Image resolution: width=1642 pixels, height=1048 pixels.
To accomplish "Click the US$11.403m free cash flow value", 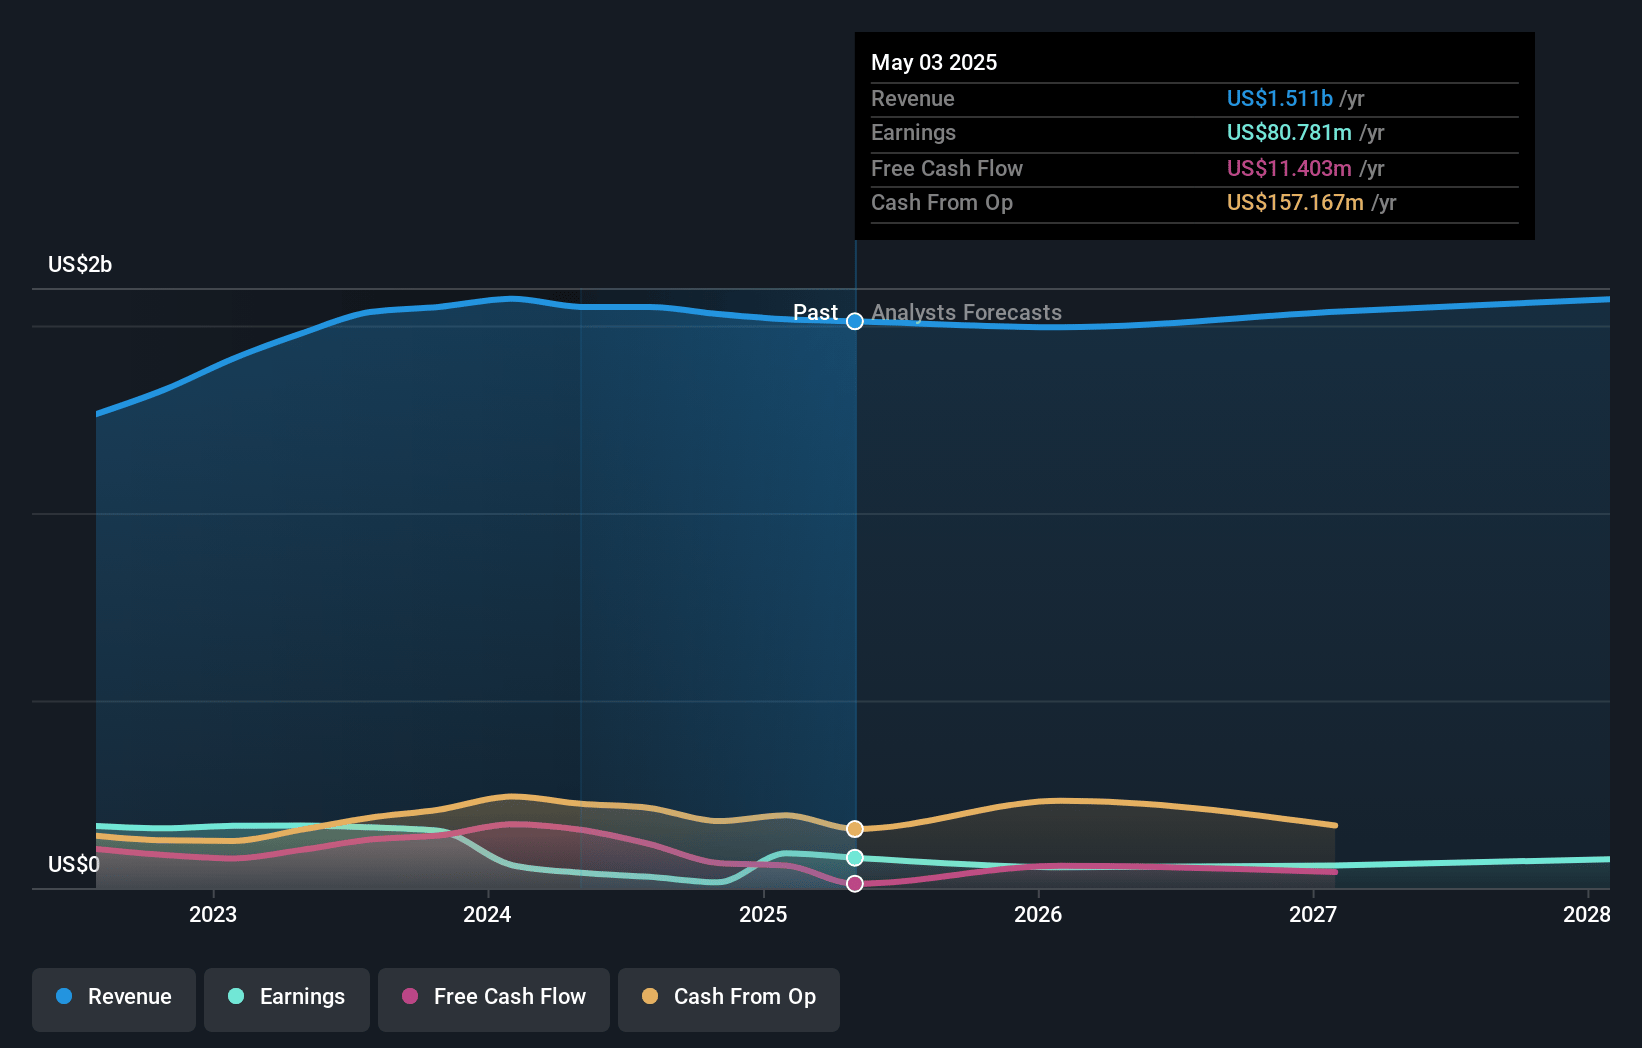I will [x=1289, y=168].
